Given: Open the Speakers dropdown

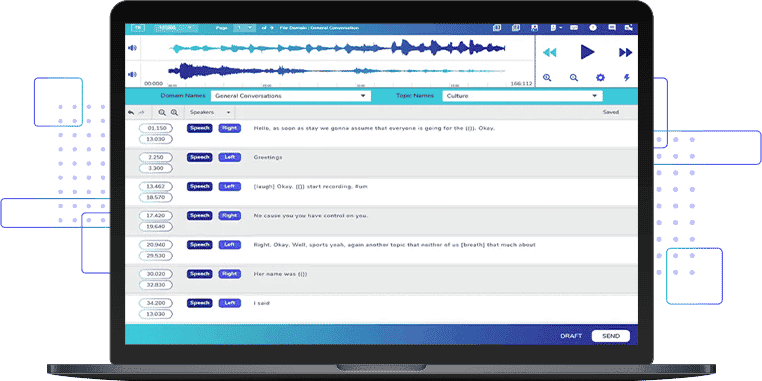Looking at the screenshot, I should 209,112.
